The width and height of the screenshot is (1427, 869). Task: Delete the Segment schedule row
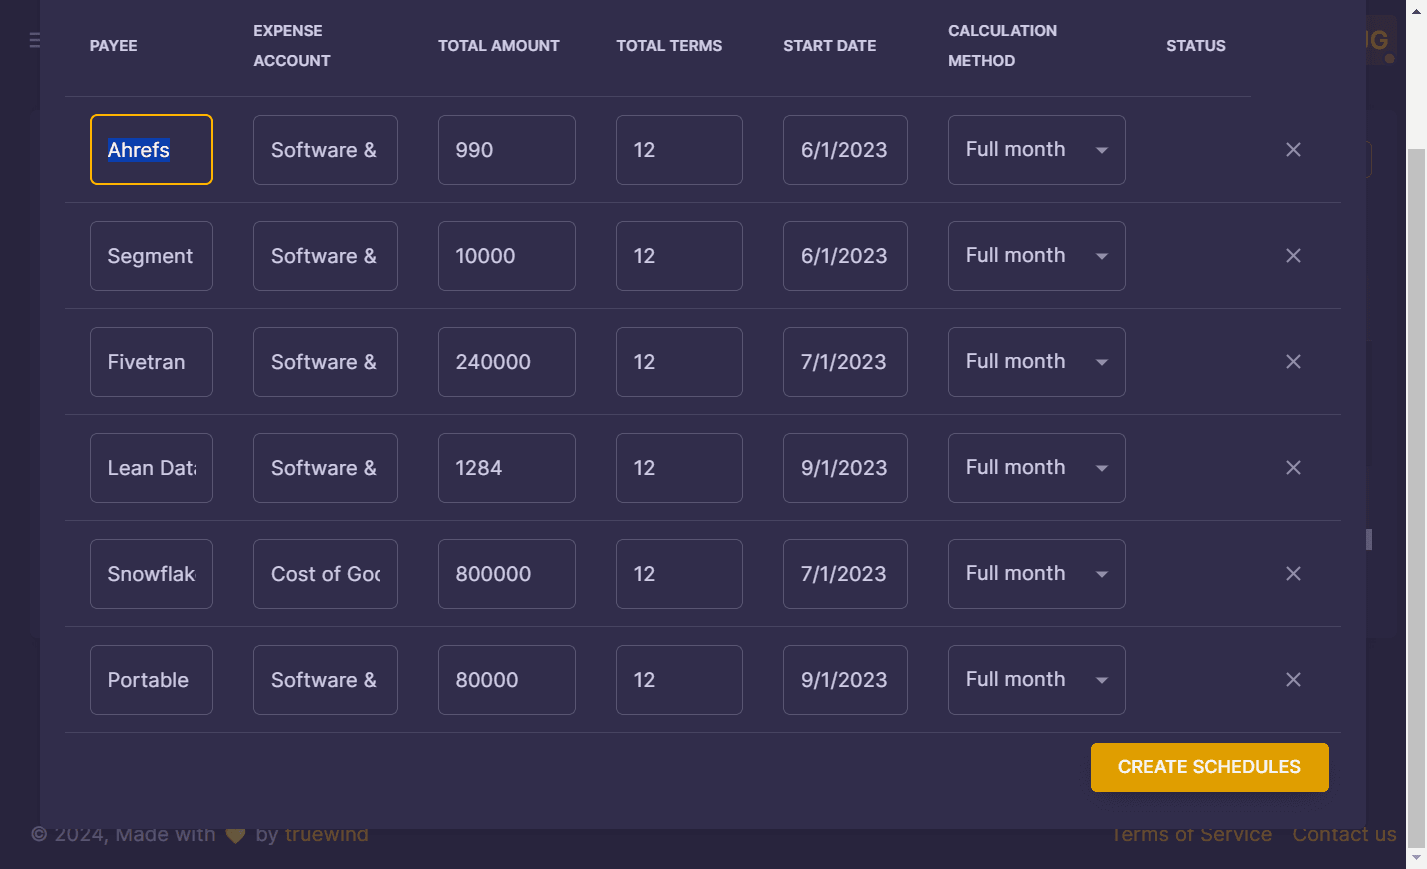[x=1293, y=256]
